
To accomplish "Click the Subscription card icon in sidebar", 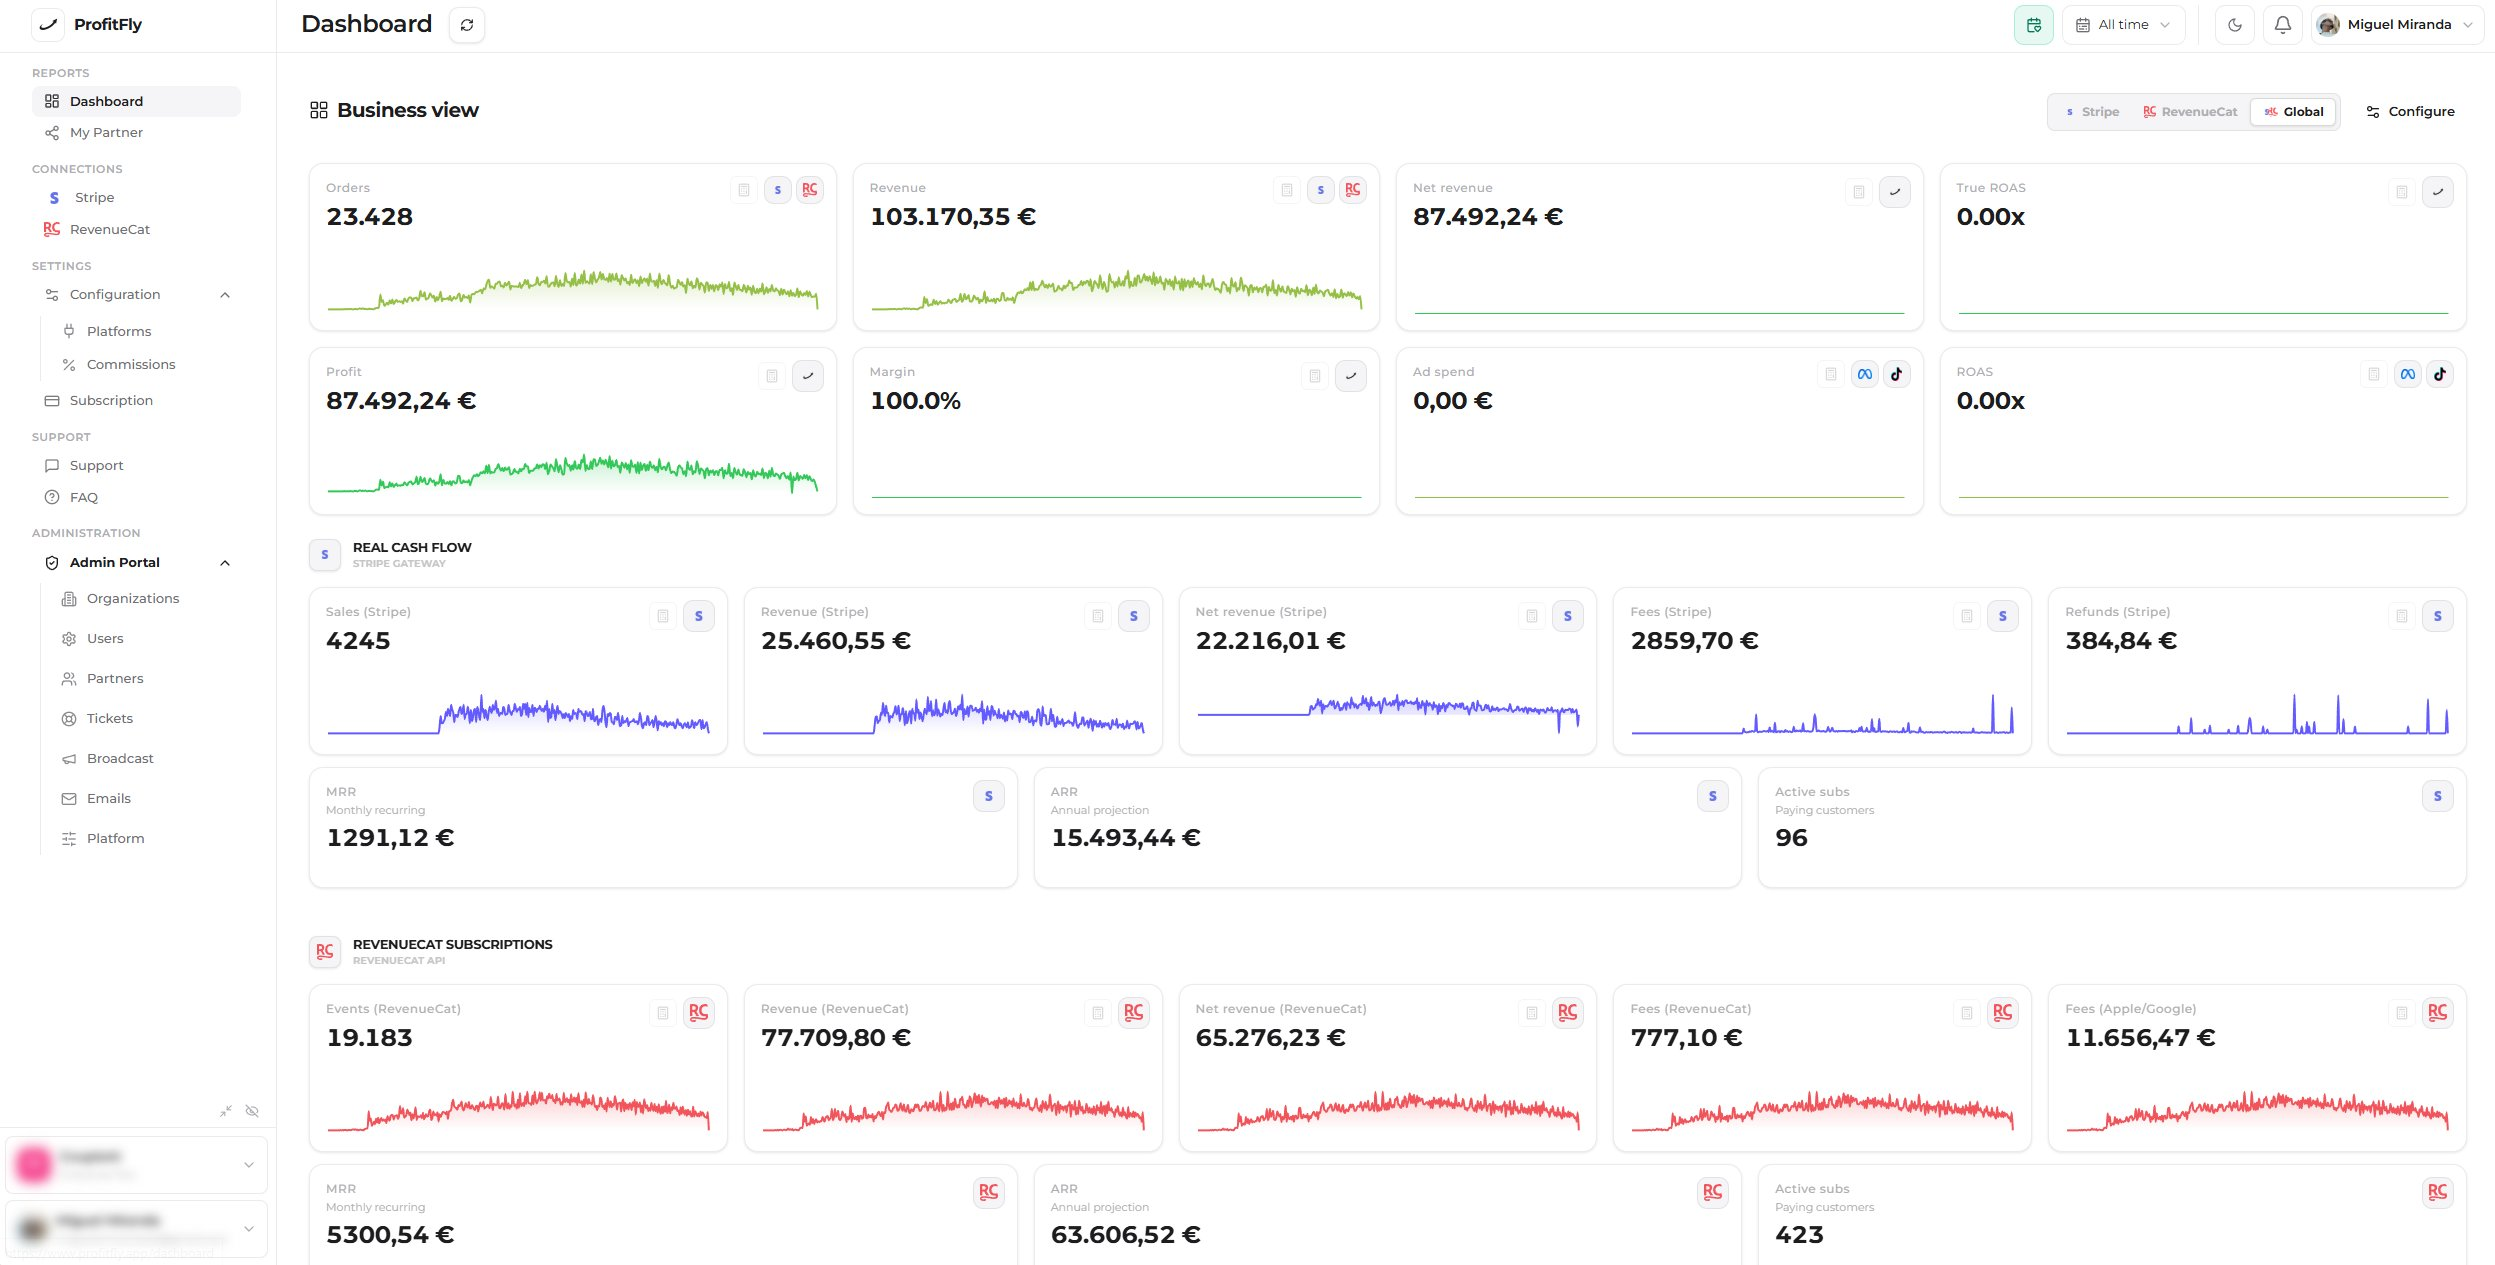I will click(52, 401).
